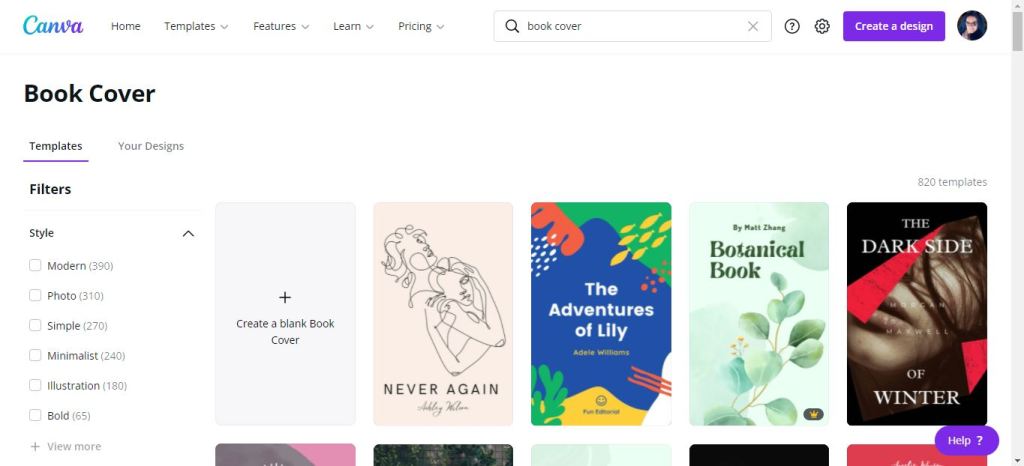Collapse the Style filter section

click(x=188, y=233)
